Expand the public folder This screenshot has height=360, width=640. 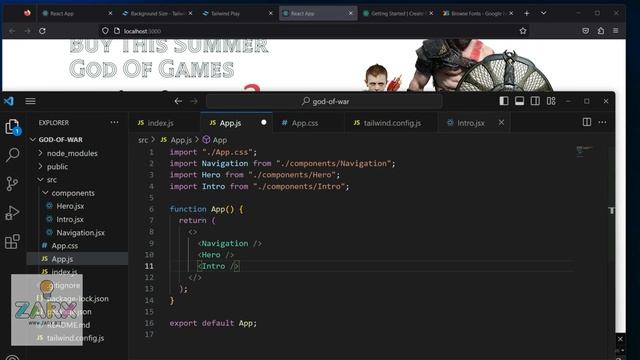[57, 167]
